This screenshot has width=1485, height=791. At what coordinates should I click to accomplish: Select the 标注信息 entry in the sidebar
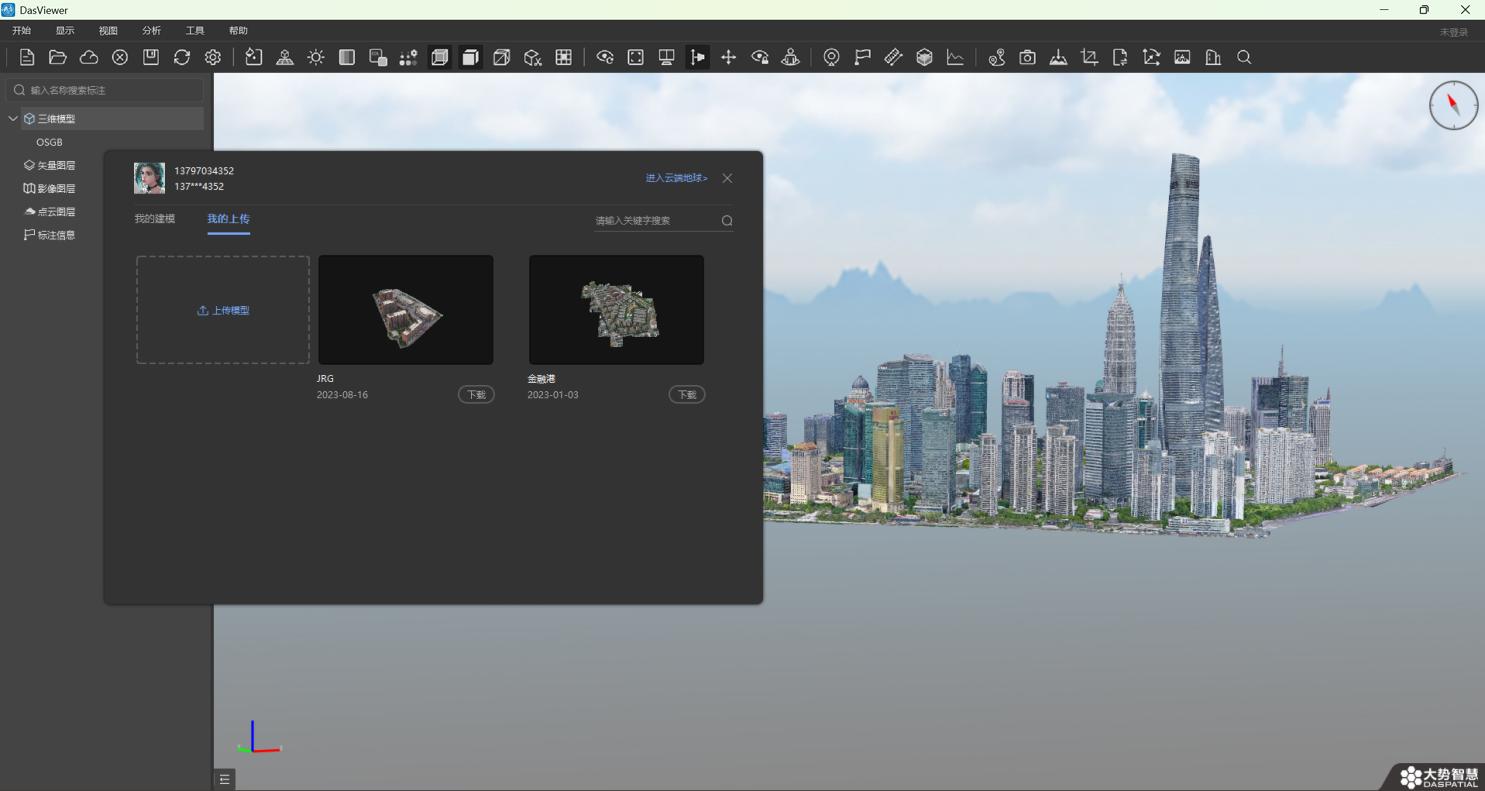[x=50, y=235]
